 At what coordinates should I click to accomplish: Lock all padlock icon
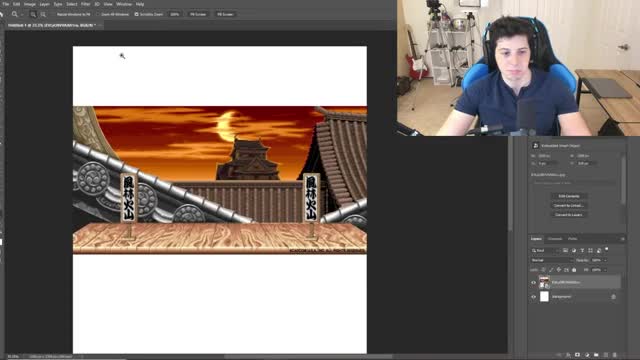(x=574, y=270)
